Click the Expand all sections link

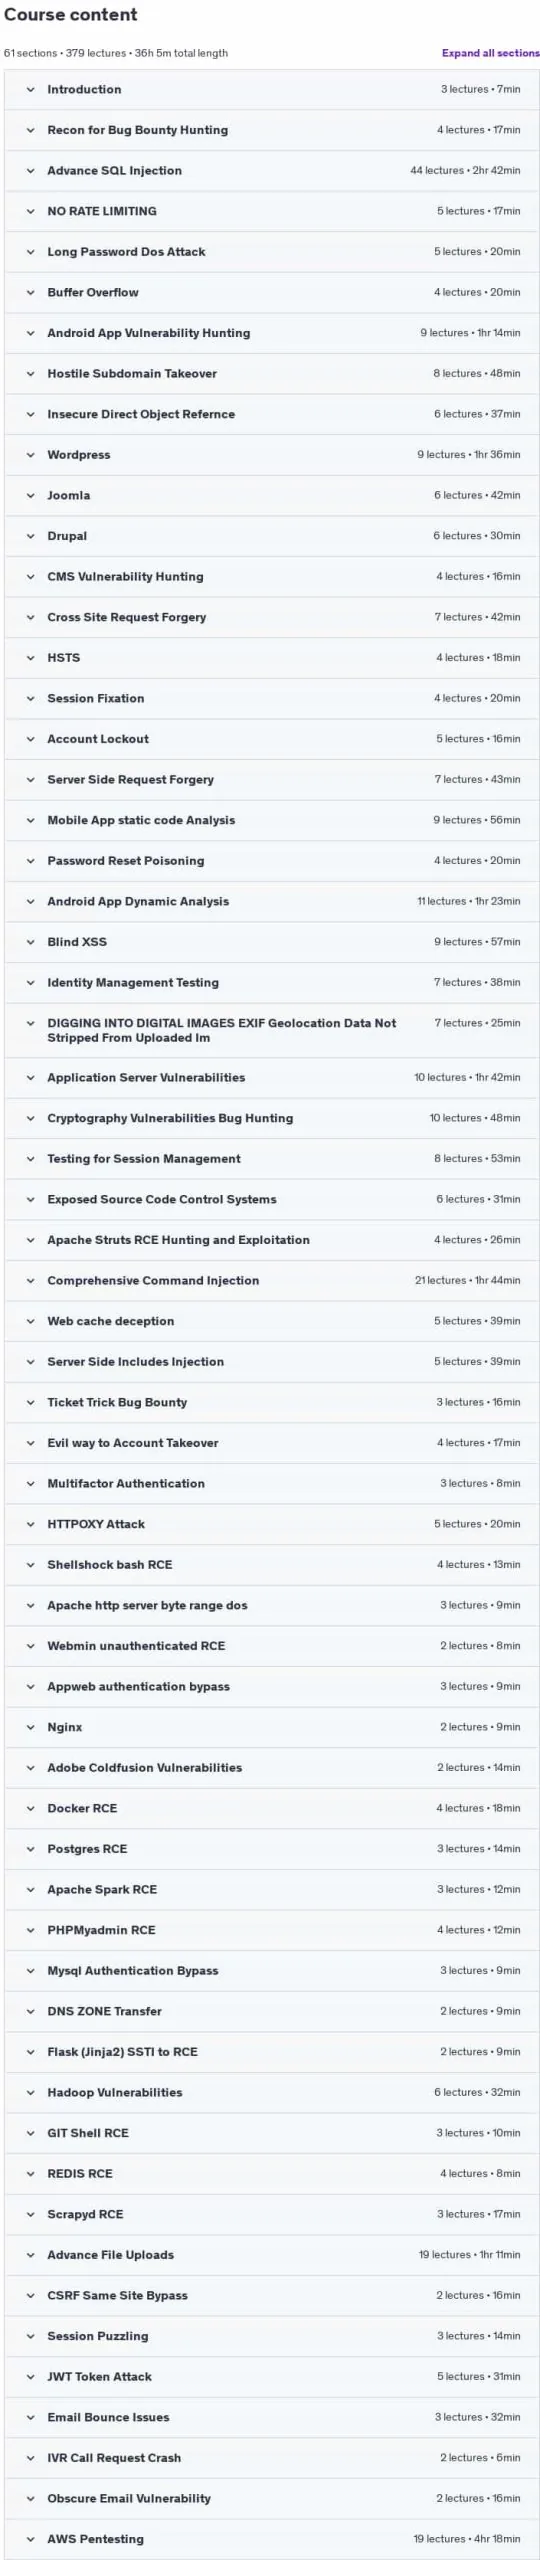pyautogui.click(x=490, y=53)
